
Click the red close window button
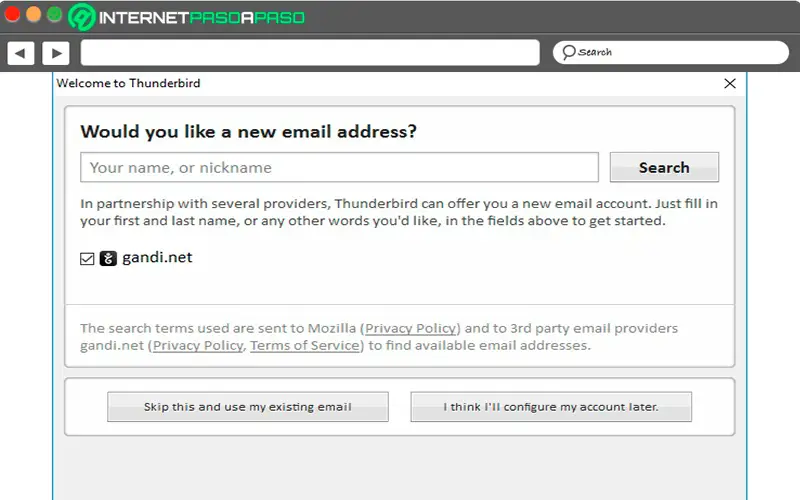(13, 14)
